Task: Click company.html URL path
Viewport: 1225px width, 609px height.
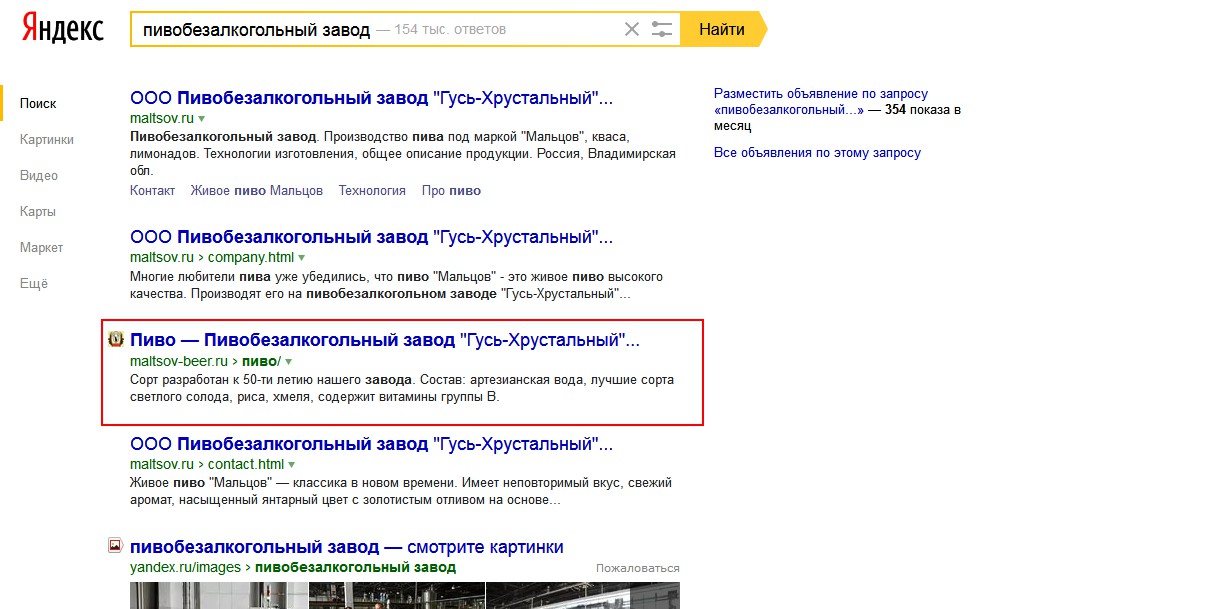Action: [251, 257]
